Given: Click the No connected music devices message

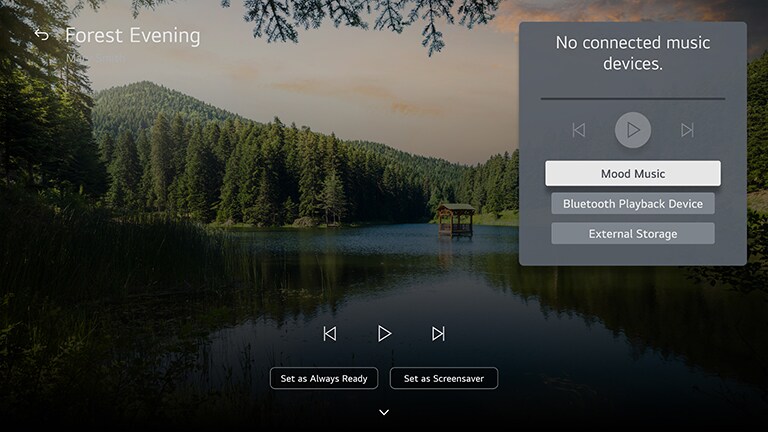Looking at the screenshot, I should (x=632, y=54).
